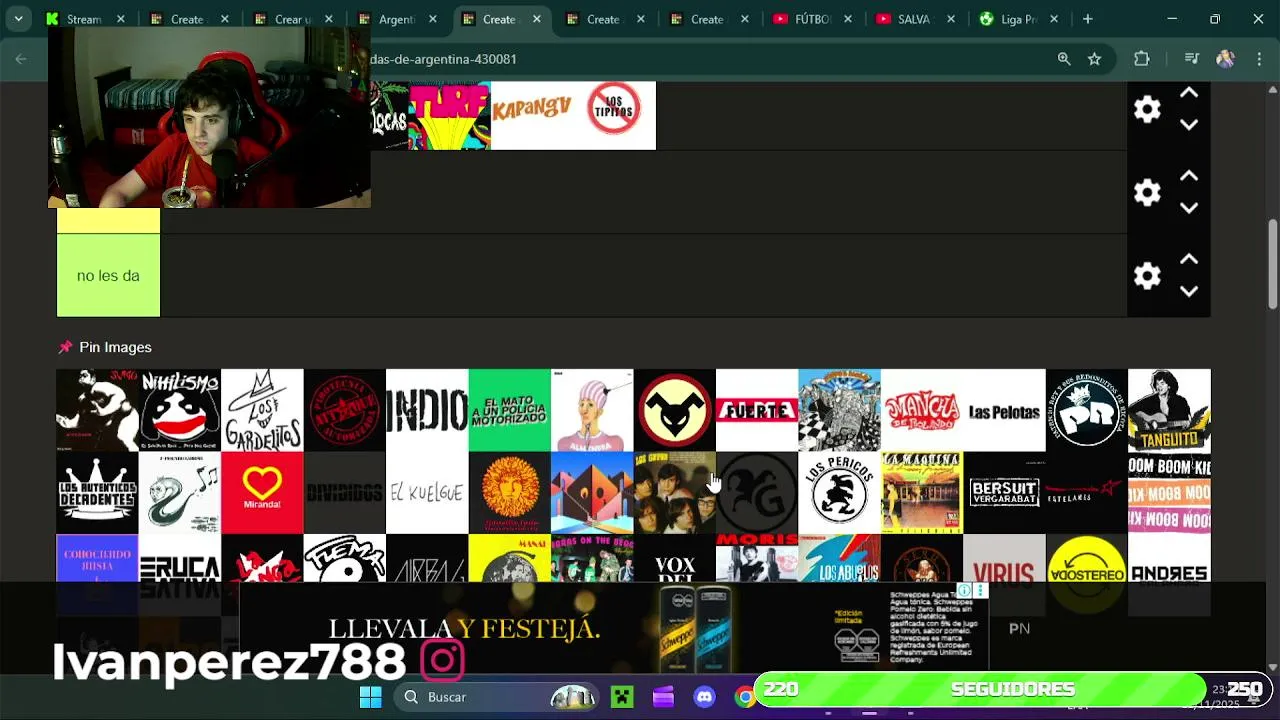This screenshot has height=720, width=1280.
Task: Move the yellow tier row up
Action: pos(1189,176)
